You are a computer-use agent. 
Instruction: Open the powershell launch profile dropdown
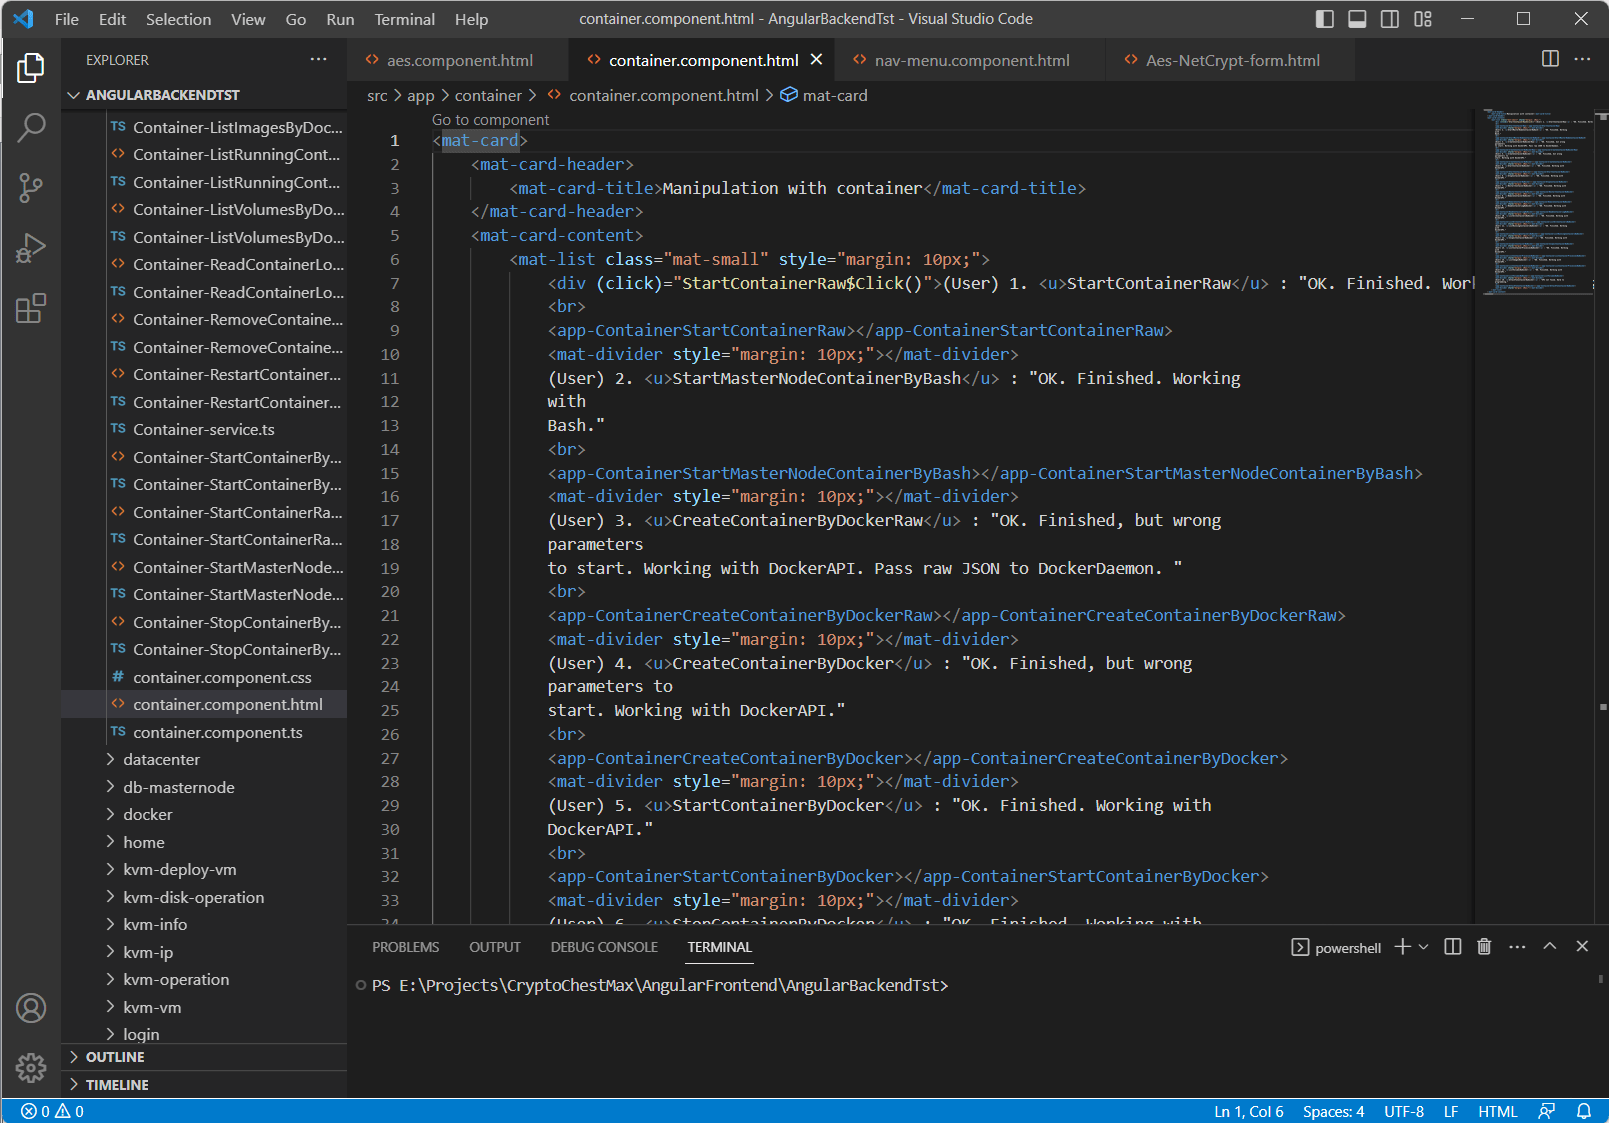click(1424, 947)
